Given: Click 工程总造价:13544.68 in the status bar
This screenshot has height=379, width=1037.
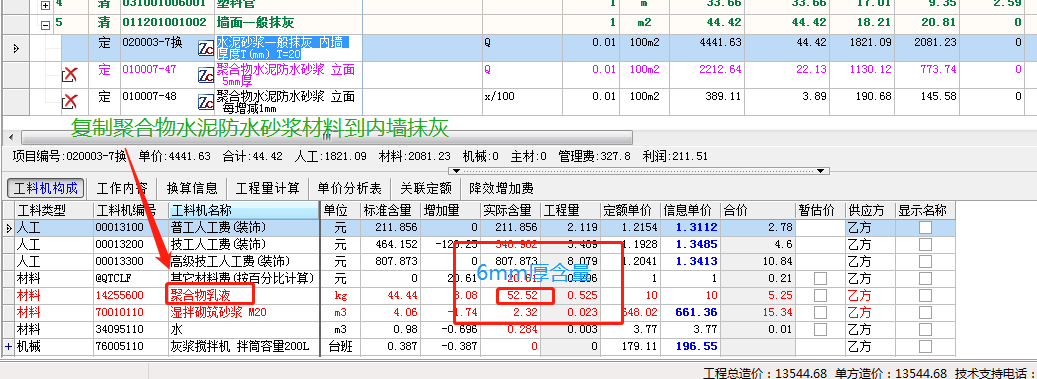Looking at the screenshot, I should pos(765,373).
